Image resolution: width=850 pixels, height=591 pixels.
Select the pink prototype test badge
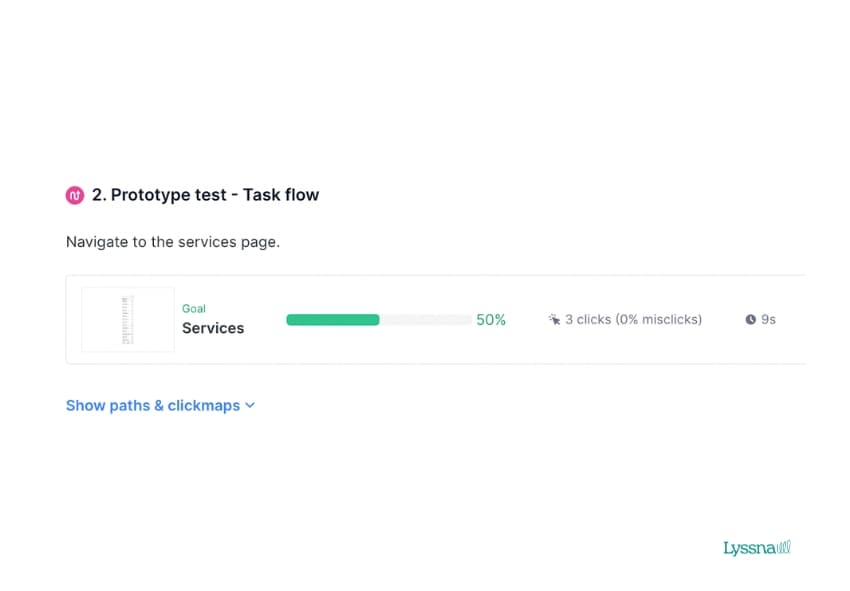[x=74, y=195]
